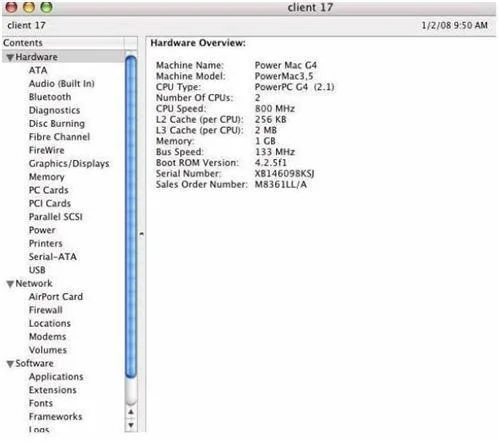Click the Contents column header
Screen dimensions: 498x443
pyautogui.click(x=63, y=43)
